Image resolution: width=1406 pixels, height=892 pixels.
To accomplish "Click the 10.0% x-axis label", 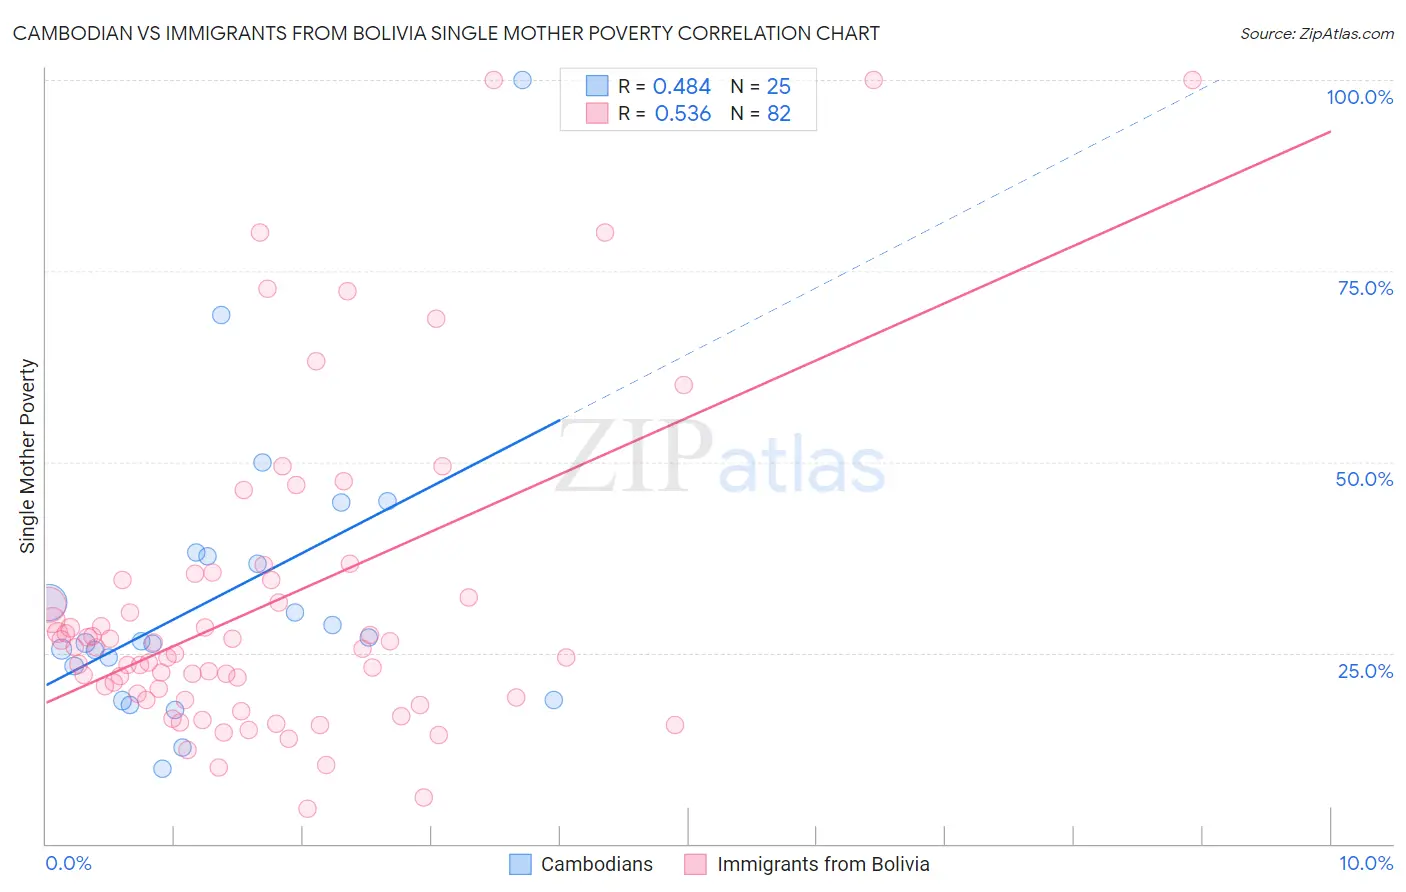I will point(1366,863).
